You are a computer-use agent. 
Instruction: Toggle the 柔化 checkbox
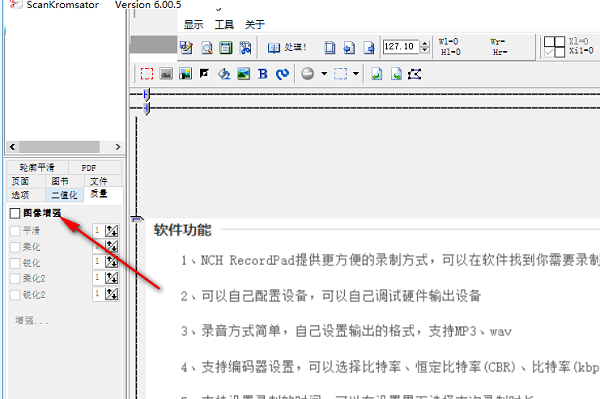(x=15, y=247)
